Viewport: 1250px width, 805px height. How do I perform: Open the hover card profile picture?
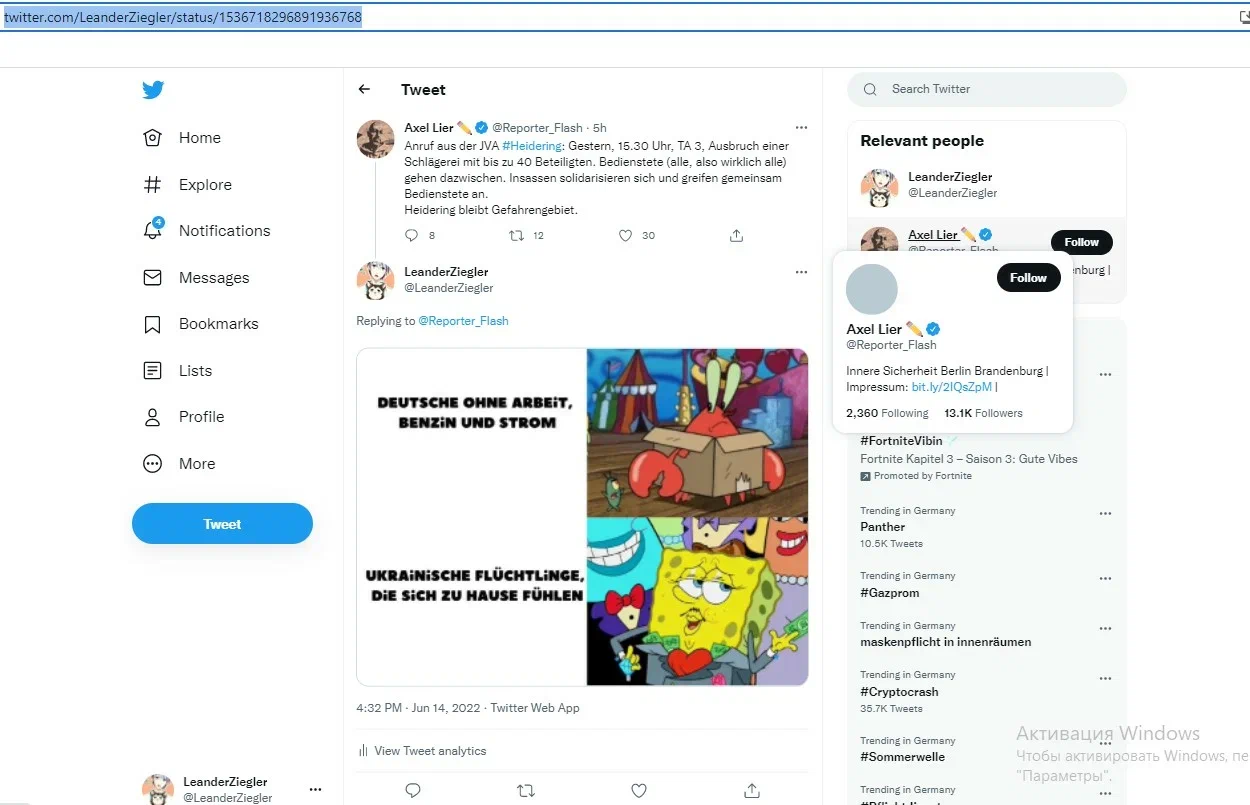(x=872, y=290)
